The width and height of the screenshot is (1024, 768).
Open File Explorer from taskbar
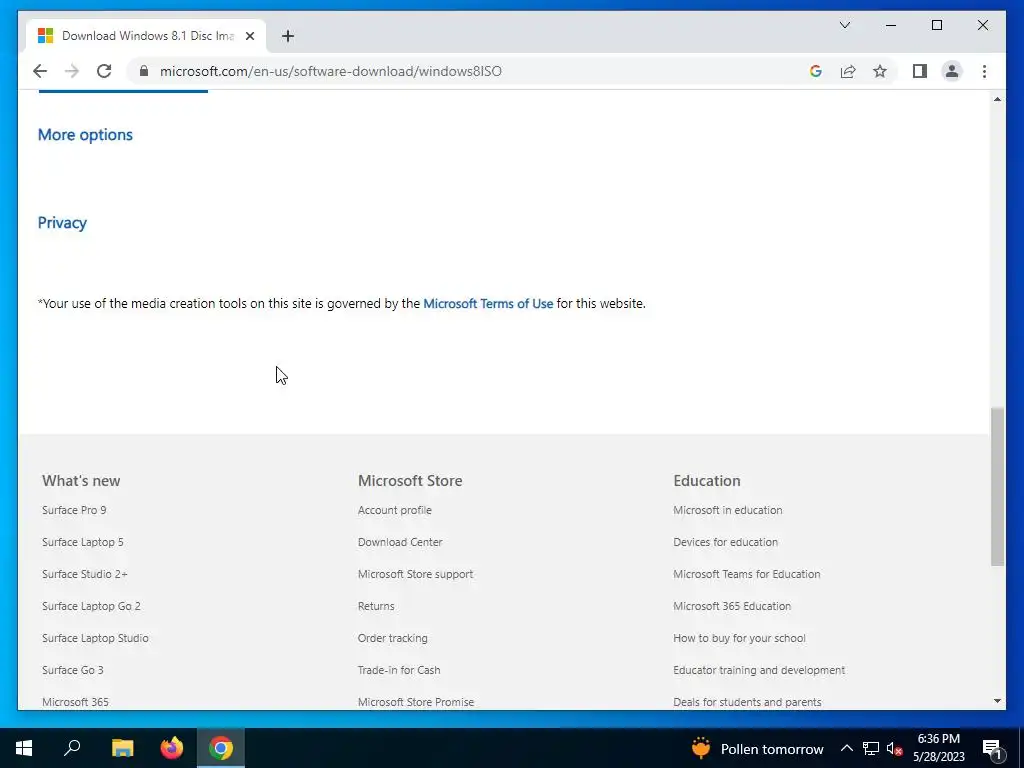[x=122, y=748]
